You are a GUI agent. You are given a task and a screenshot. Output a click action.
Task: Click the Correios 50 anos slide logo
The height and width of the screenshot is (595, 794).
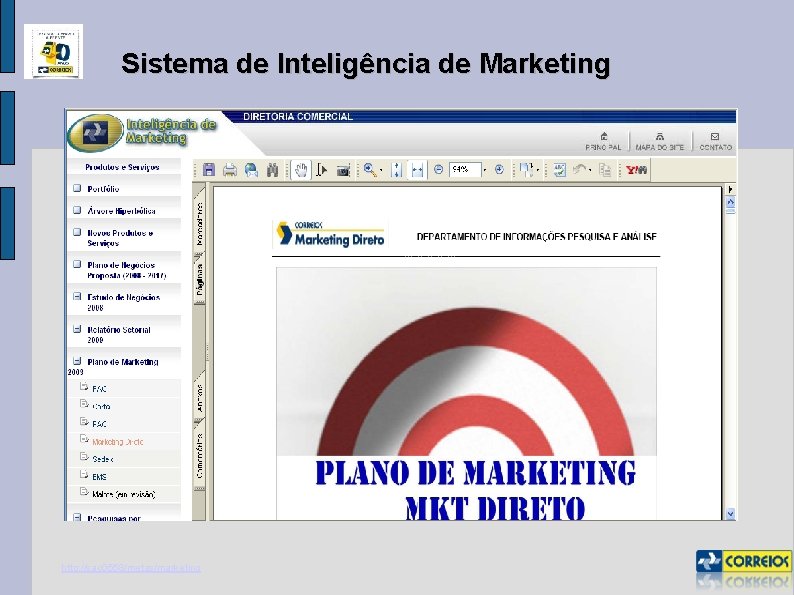click(x=54, y=51)
